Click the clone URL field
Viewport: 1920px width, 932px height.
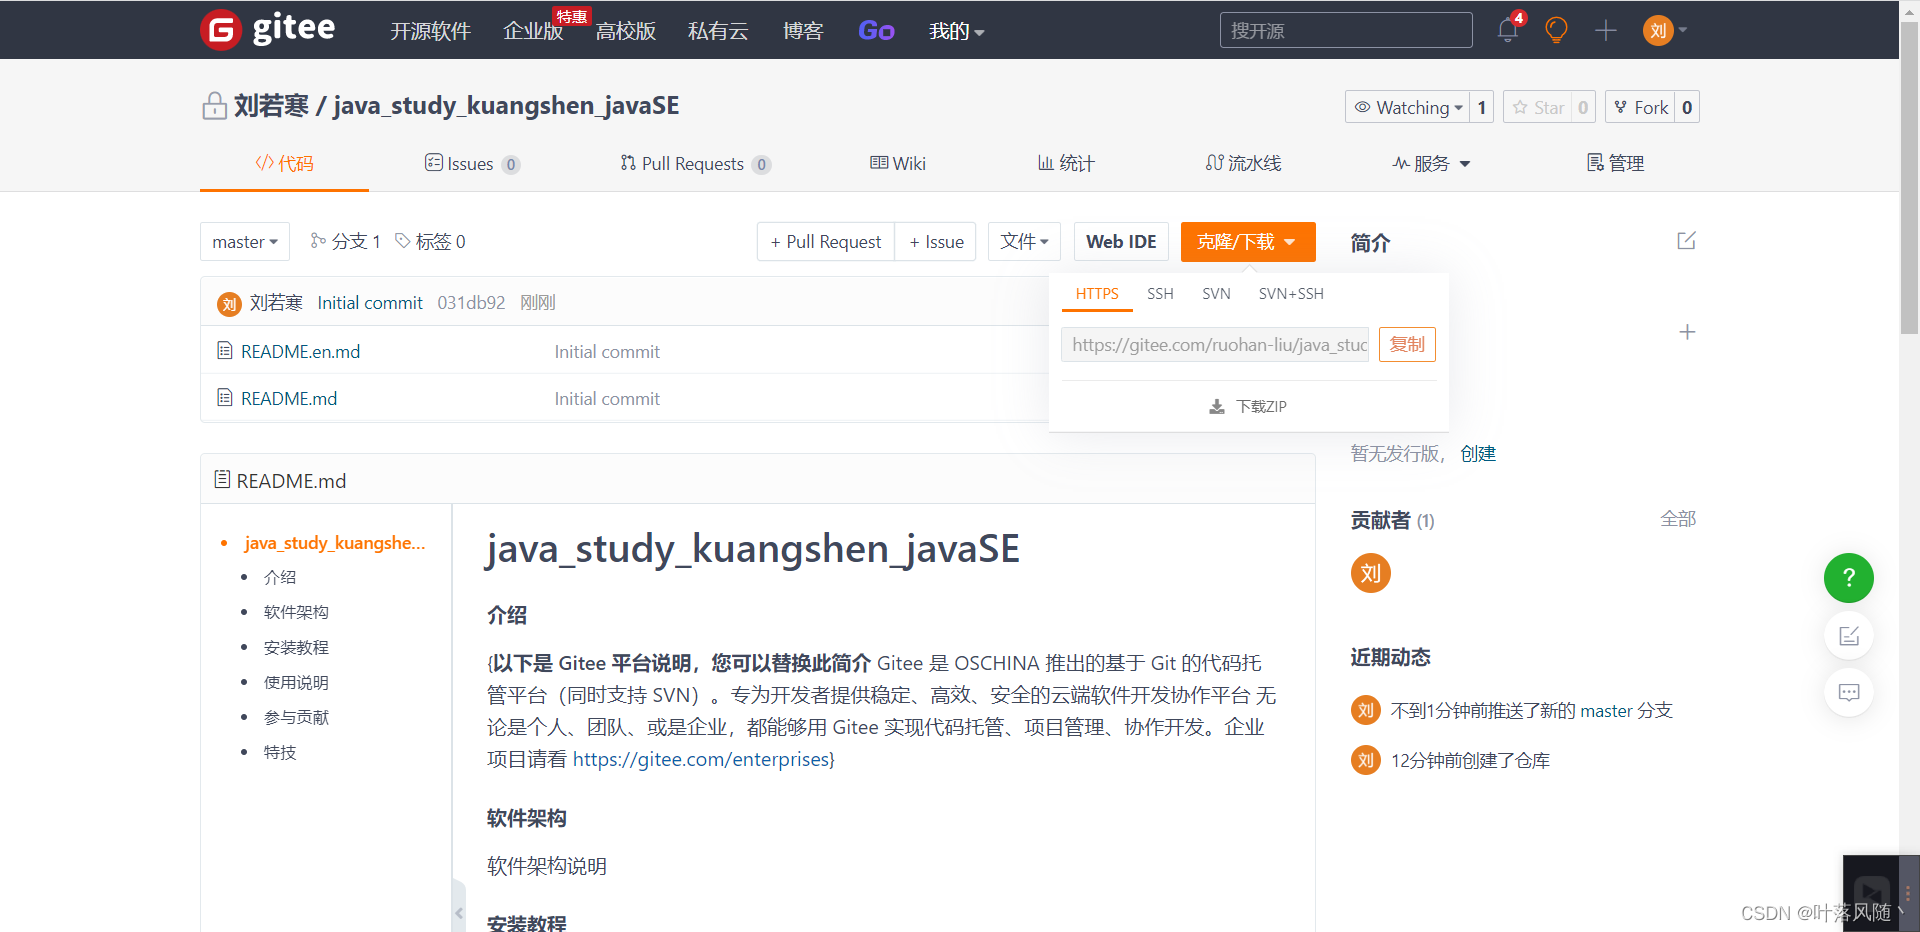pos(1215,344)
